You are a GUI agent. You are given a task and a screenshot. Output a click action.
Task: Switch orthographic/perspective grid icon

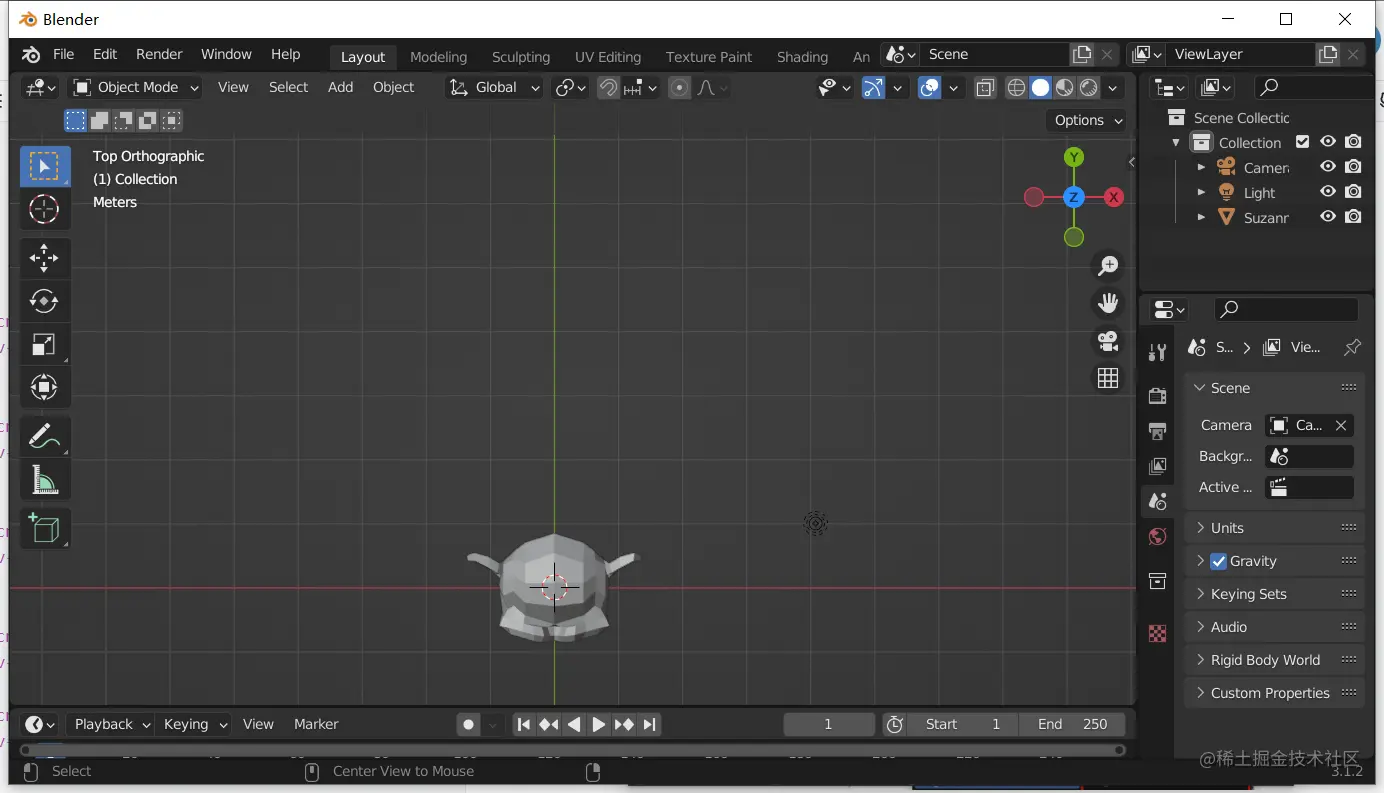pos(1108,378)
